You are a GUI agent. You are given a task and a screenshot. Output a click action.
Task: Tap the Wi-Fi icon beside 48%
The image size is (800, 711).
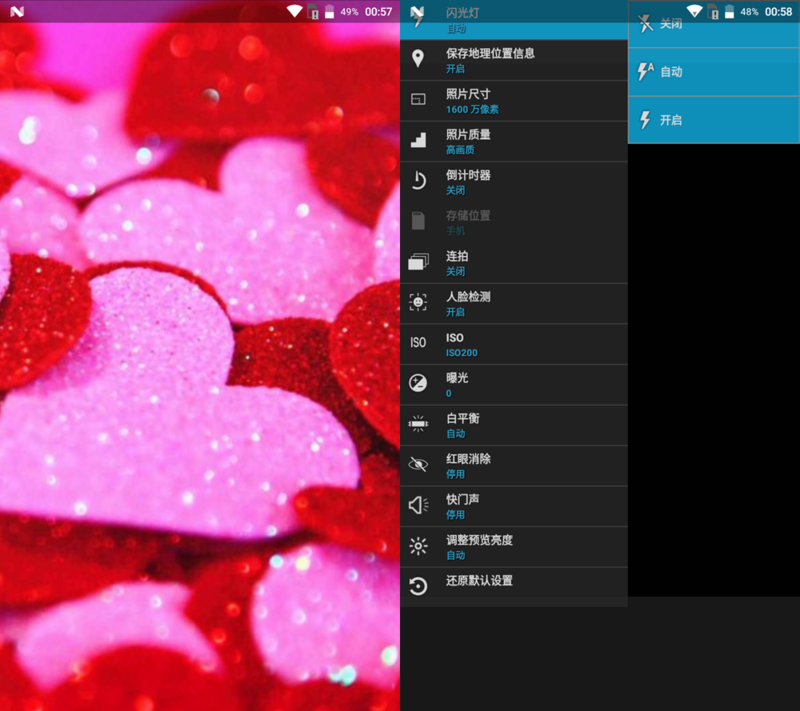click(x=694, y=11)
